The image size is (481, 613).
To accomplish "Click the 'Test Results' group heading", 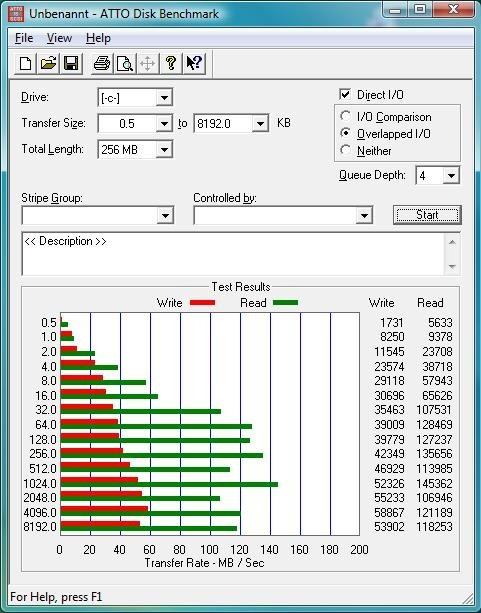I will 241,287.
